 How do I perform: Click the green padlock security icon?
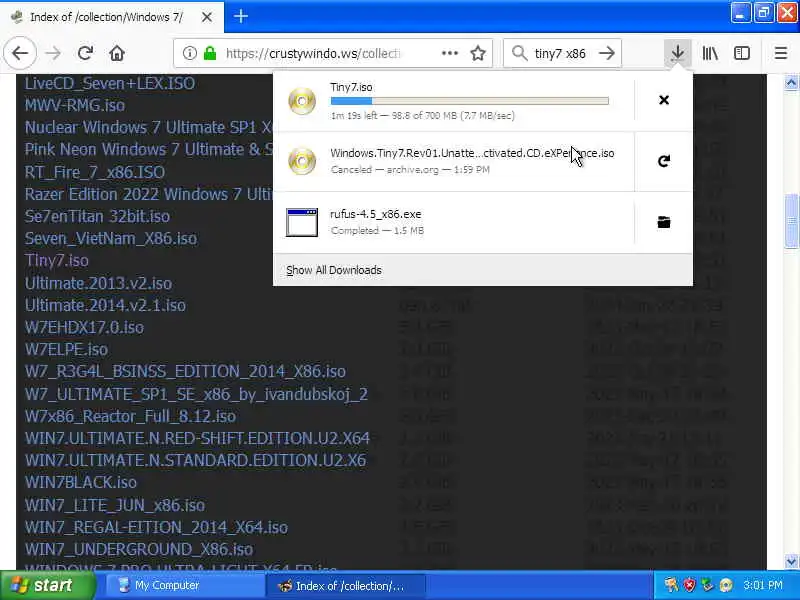[x=210, y=53]
